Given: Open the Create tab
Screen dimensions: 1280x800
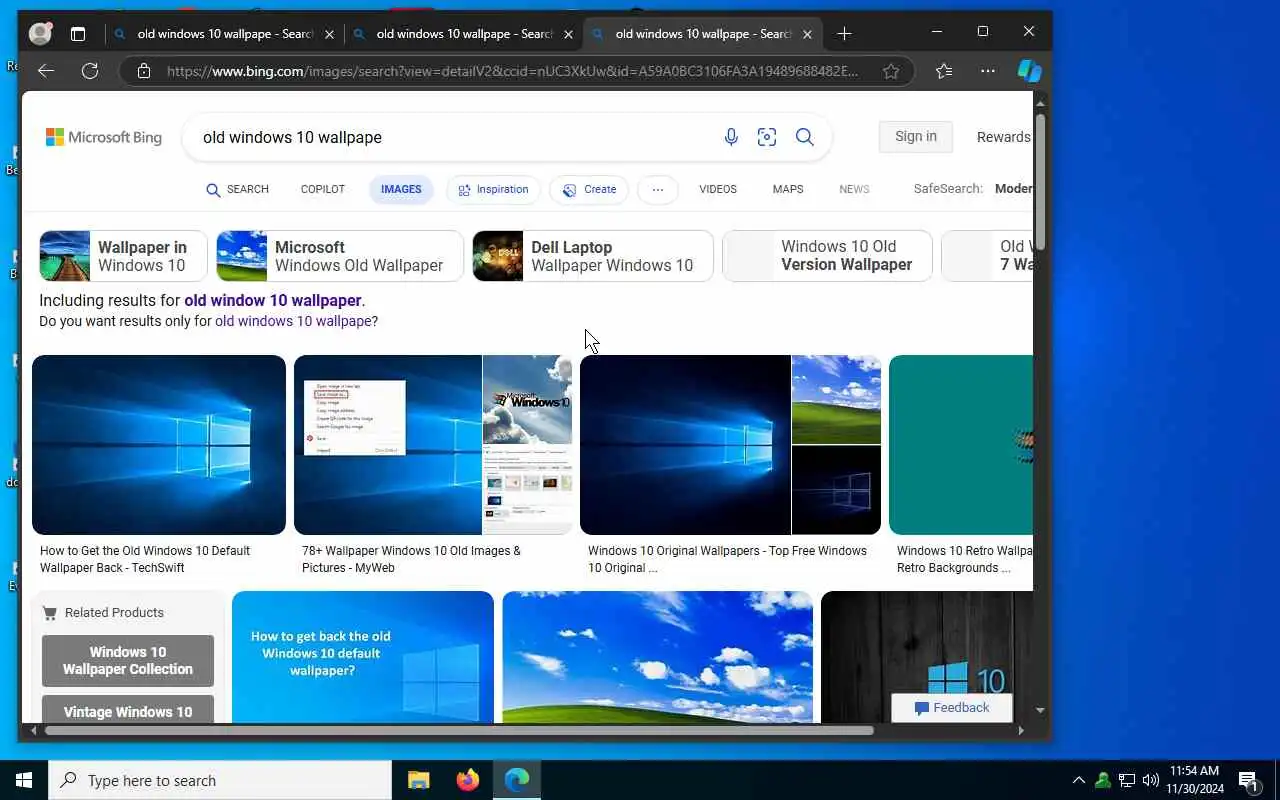Looking at the screenshot, I should click(x=589, y=189).
